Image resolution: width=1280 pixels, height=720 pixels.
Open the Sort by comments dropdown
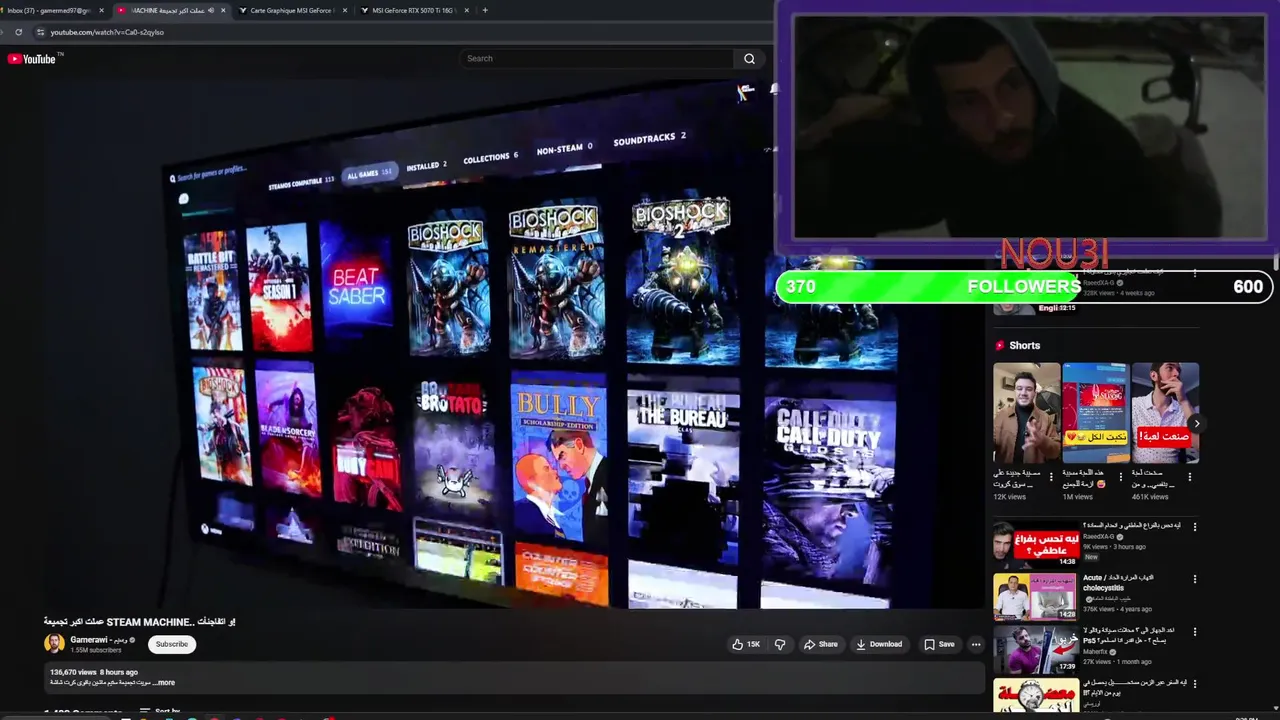[159, 712]
